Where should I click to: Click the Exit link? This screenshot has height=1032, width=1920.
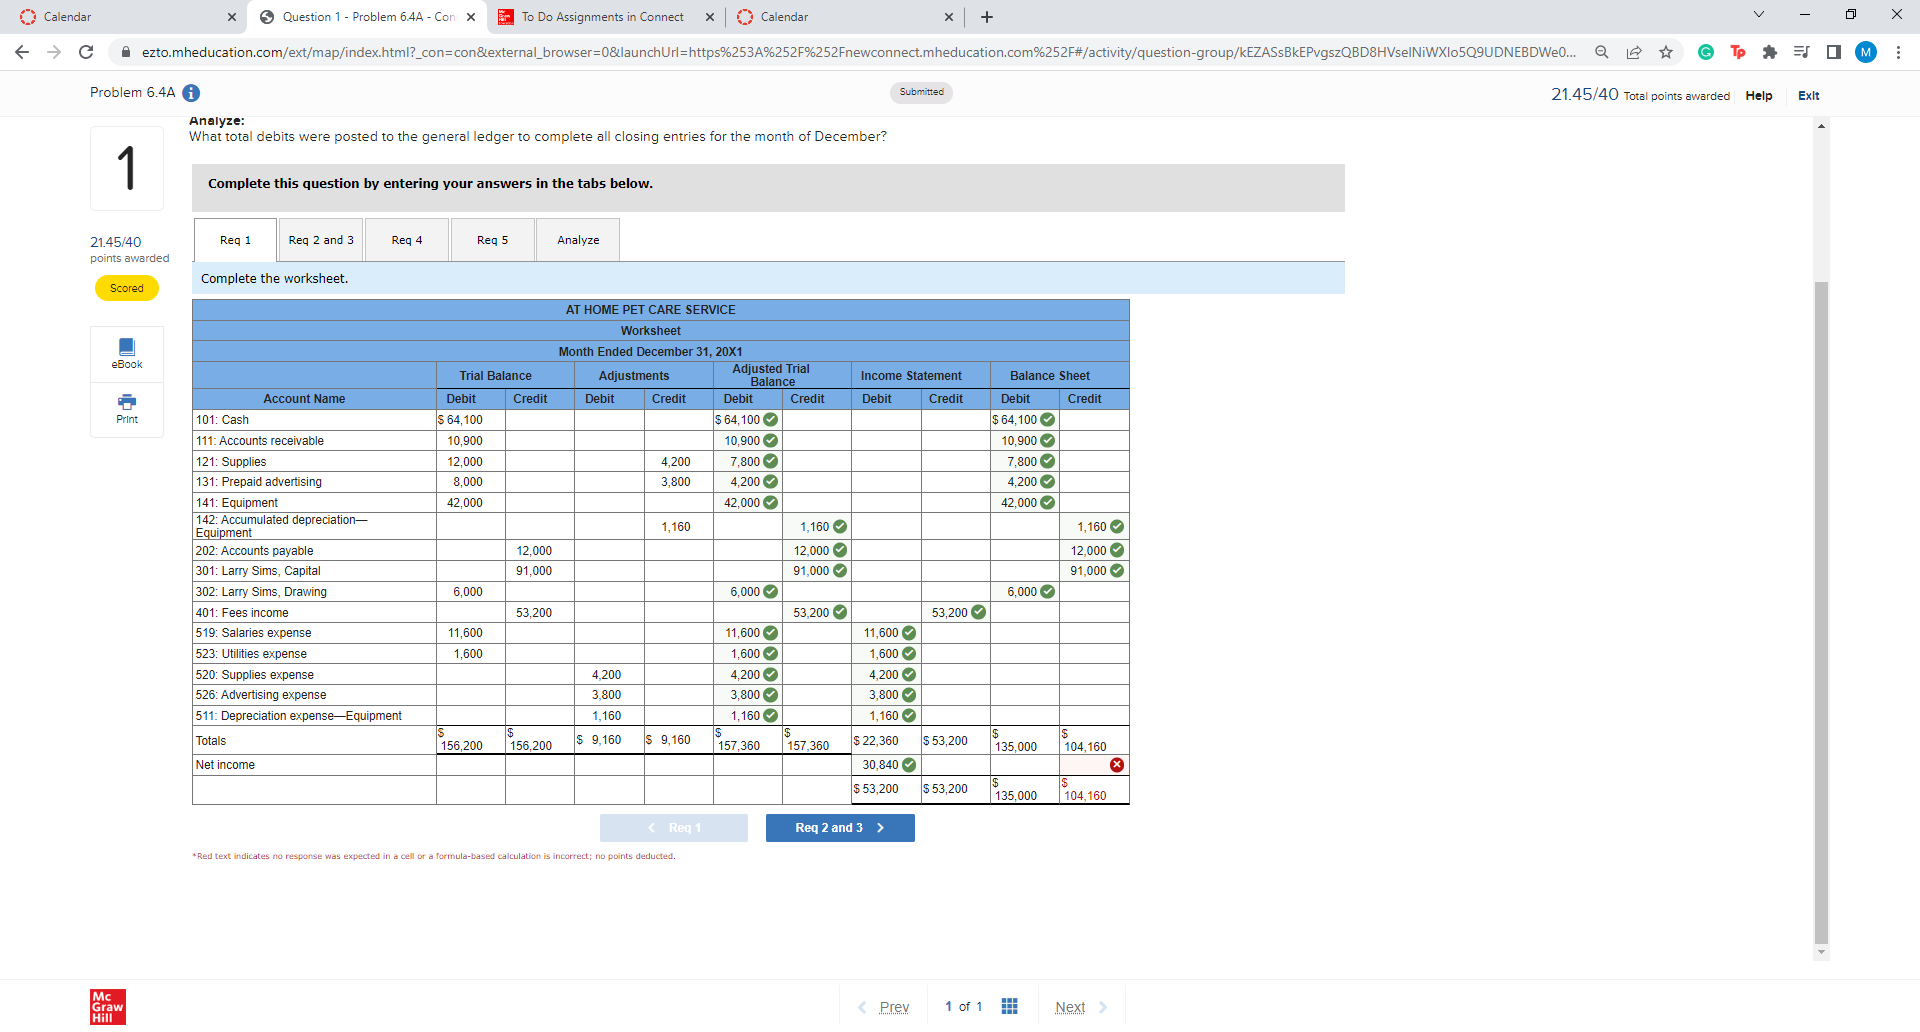pyautogui.click(x=1809, y=96)
